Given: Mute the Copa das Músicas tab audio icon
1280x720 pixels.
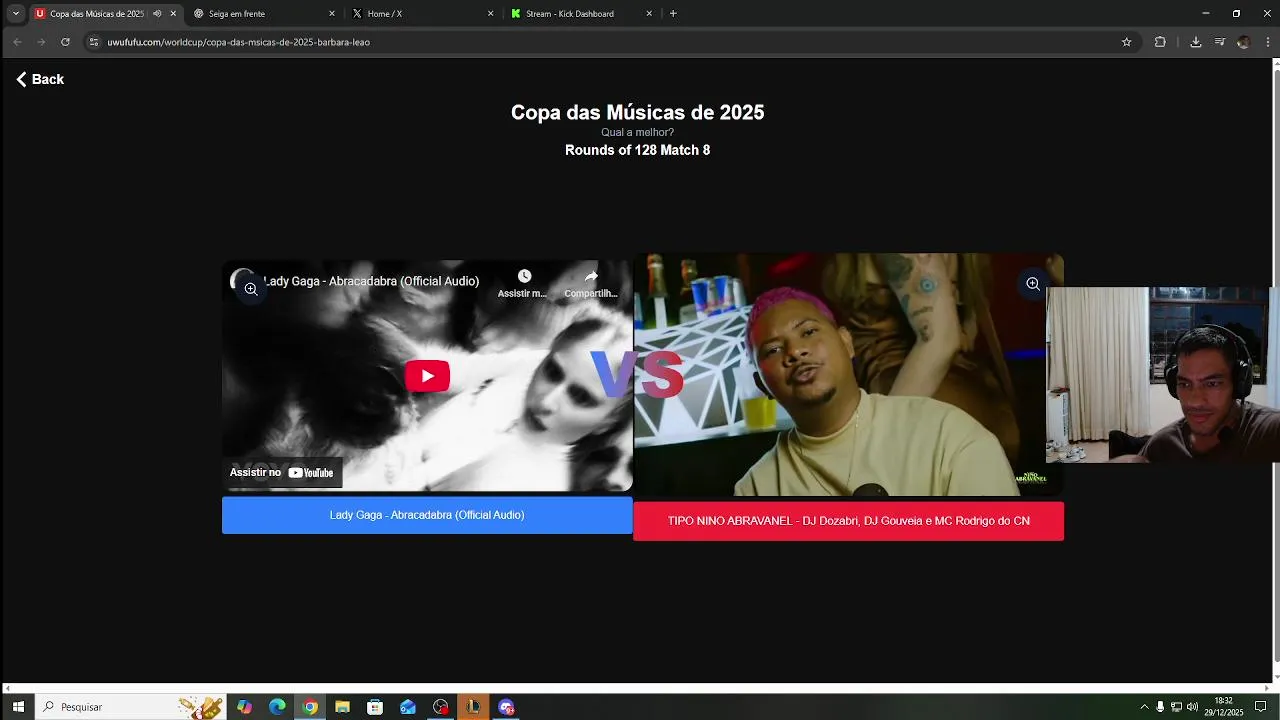Looking at the screenshot, I should pos(157,14).
